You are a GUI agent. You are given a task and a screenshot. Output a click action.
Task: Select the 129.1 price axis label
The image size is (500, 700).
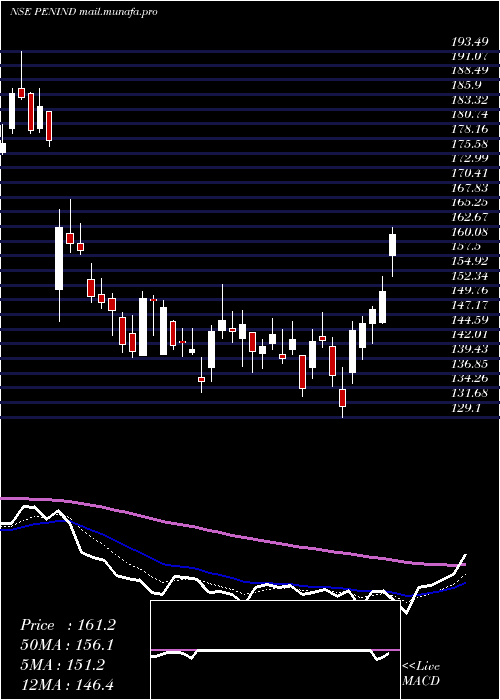pyautogui.click(x=467, y=408)
